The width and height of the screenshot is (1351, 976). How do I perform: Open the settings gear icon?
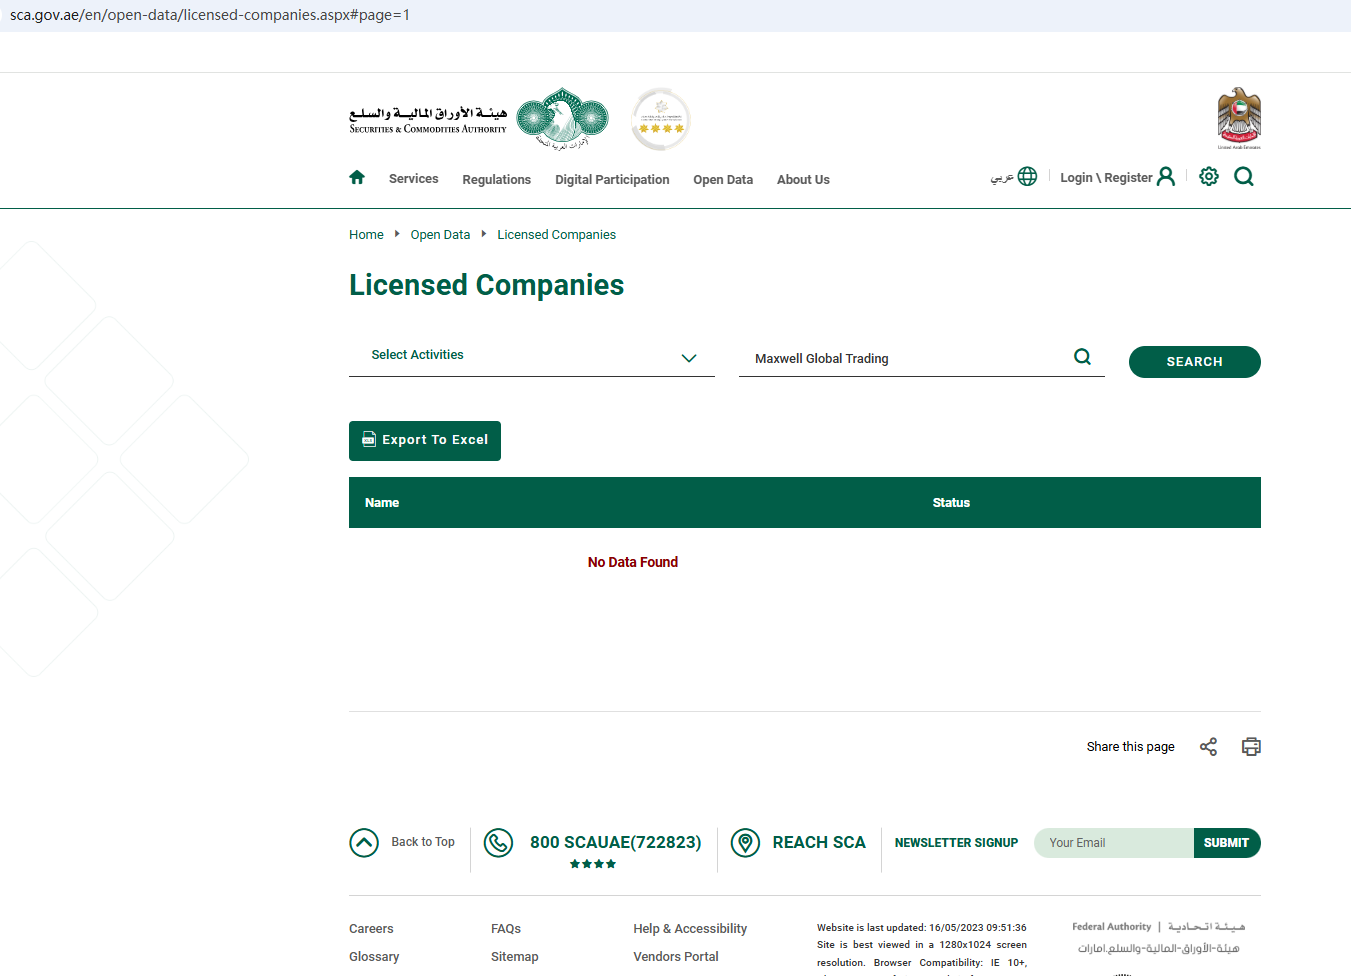pyautogui.click(x=1209, y=177)
